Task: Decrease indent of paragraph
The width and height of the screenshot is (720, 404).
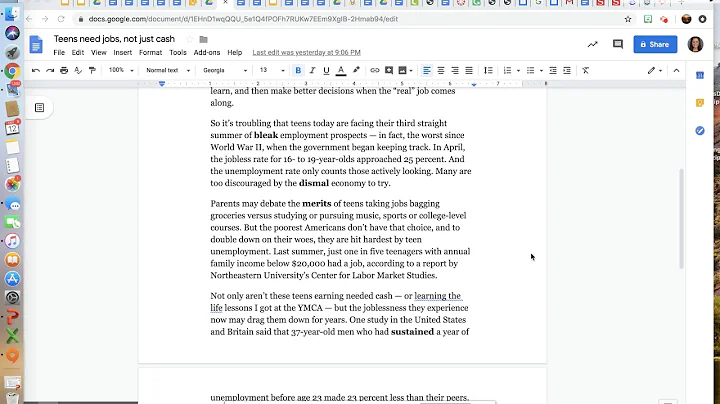Action: coord(553,70)
